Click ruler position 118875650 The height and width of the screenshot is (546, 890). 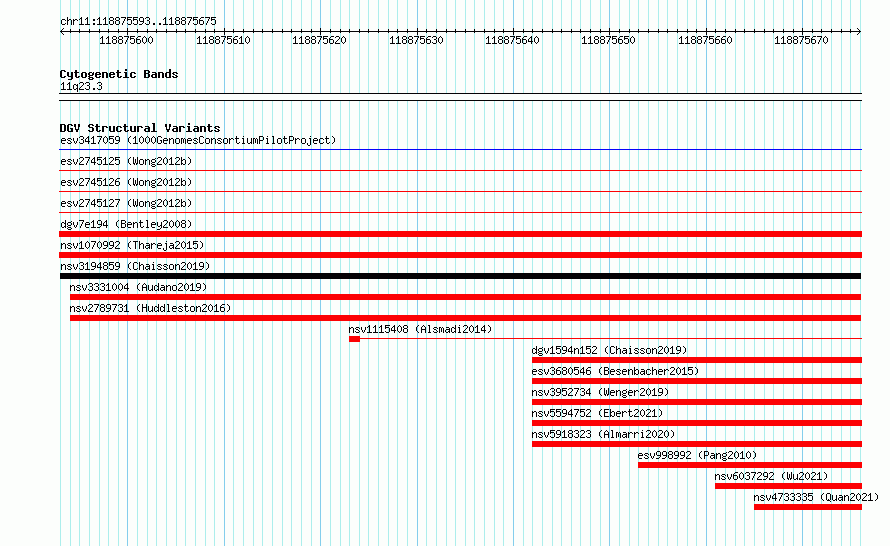click(608, 40)
